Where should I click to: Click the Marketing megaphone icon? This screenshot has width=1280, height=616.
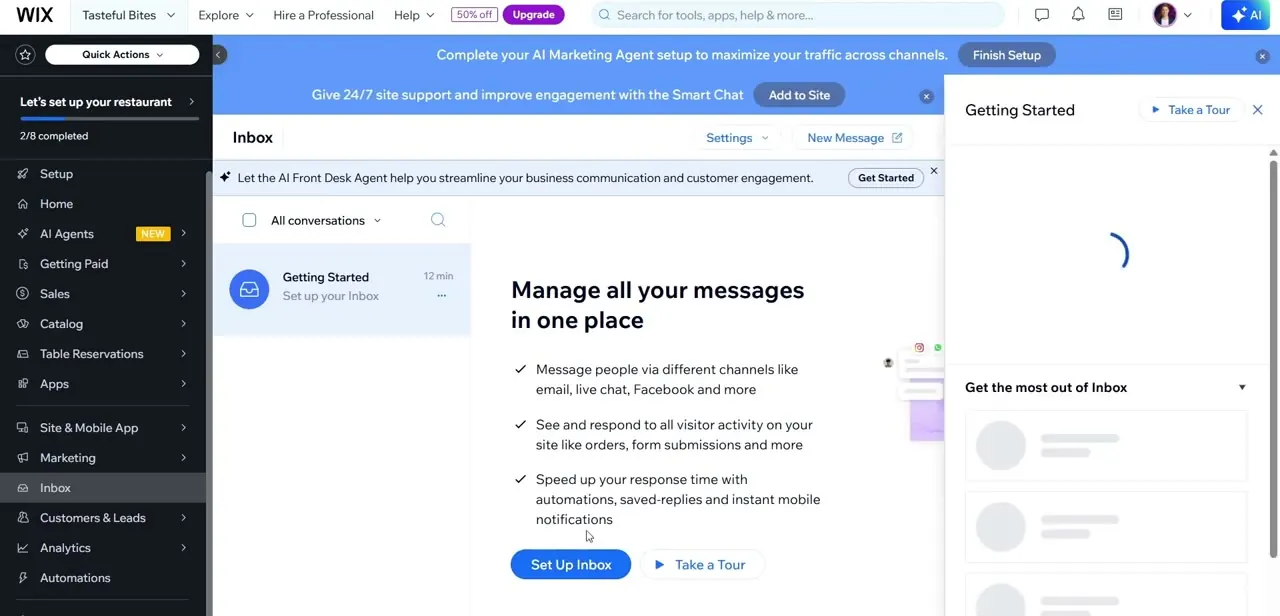point(22,458)
